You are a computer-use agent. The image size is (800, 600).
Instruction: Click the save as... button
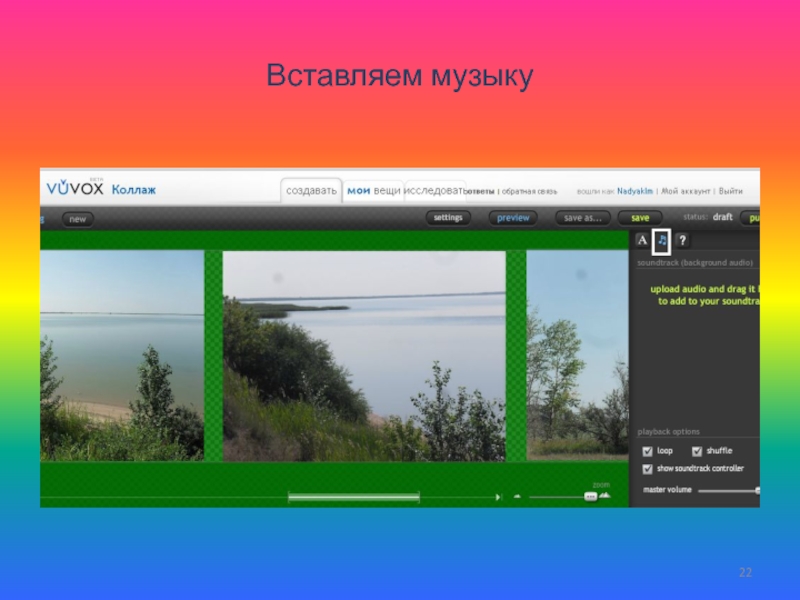583,218
